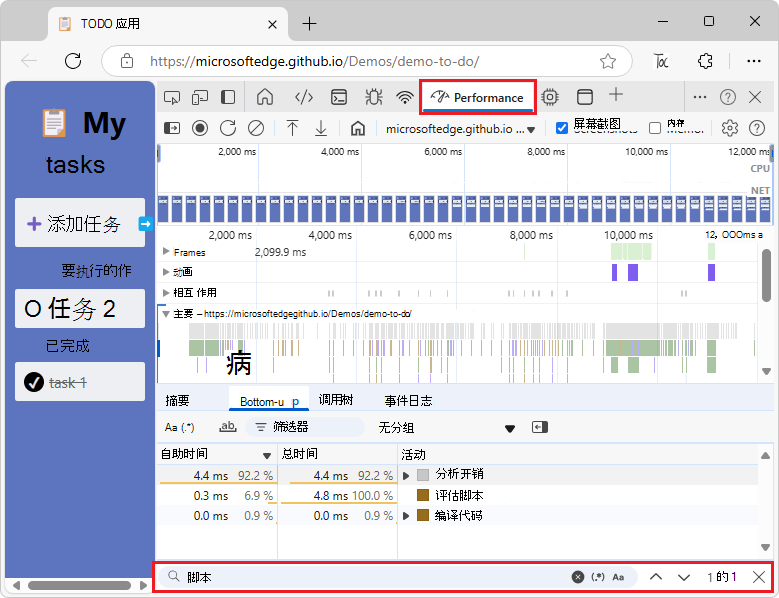Screen dimensions: 779x598
Task: Expand the 分析开销 activity row
Action: (406, 475)
